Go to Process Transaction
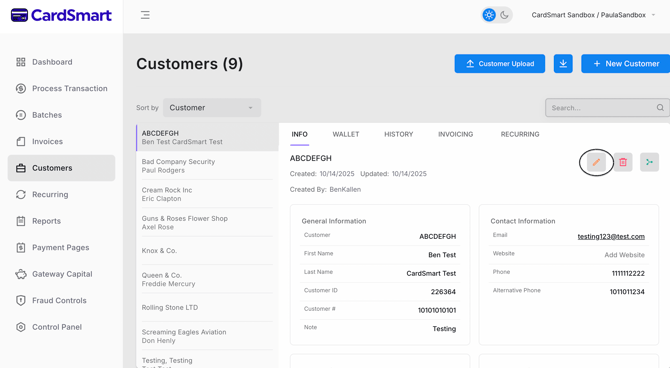The image size is (670, 368). [x=61, y=88]
